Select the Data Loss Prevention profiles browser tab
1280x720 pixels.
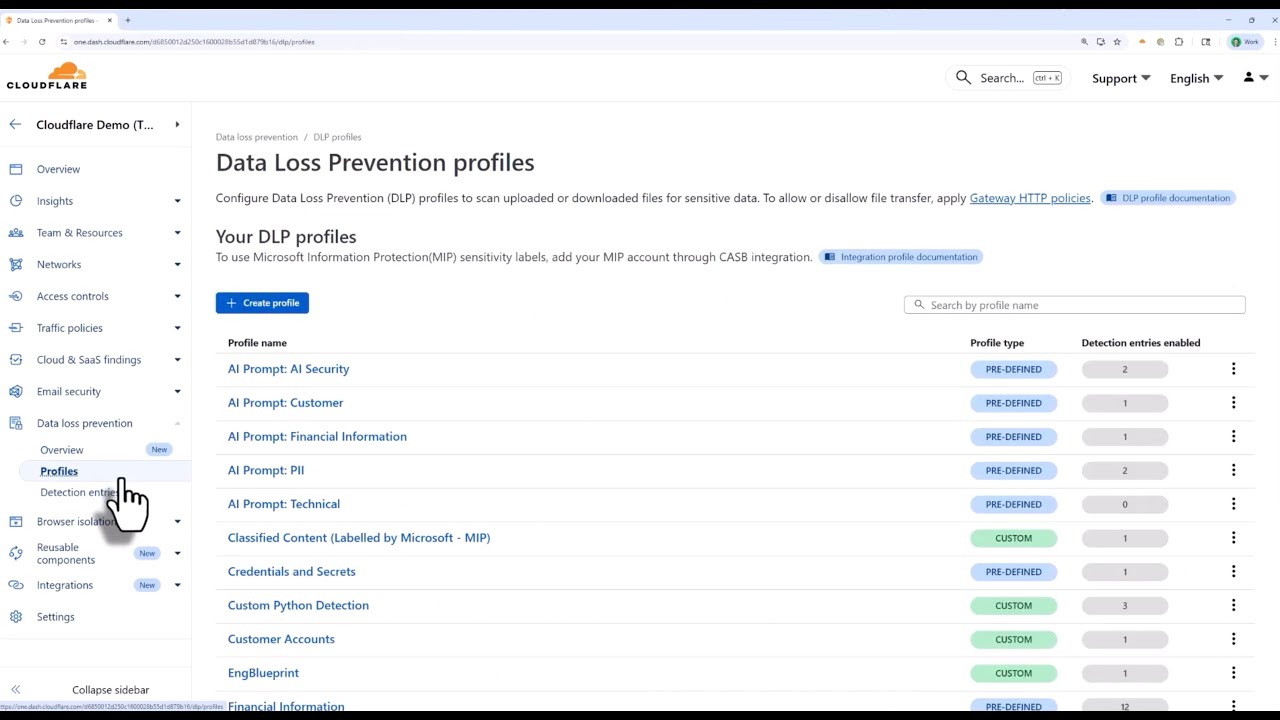coord(58,20)
